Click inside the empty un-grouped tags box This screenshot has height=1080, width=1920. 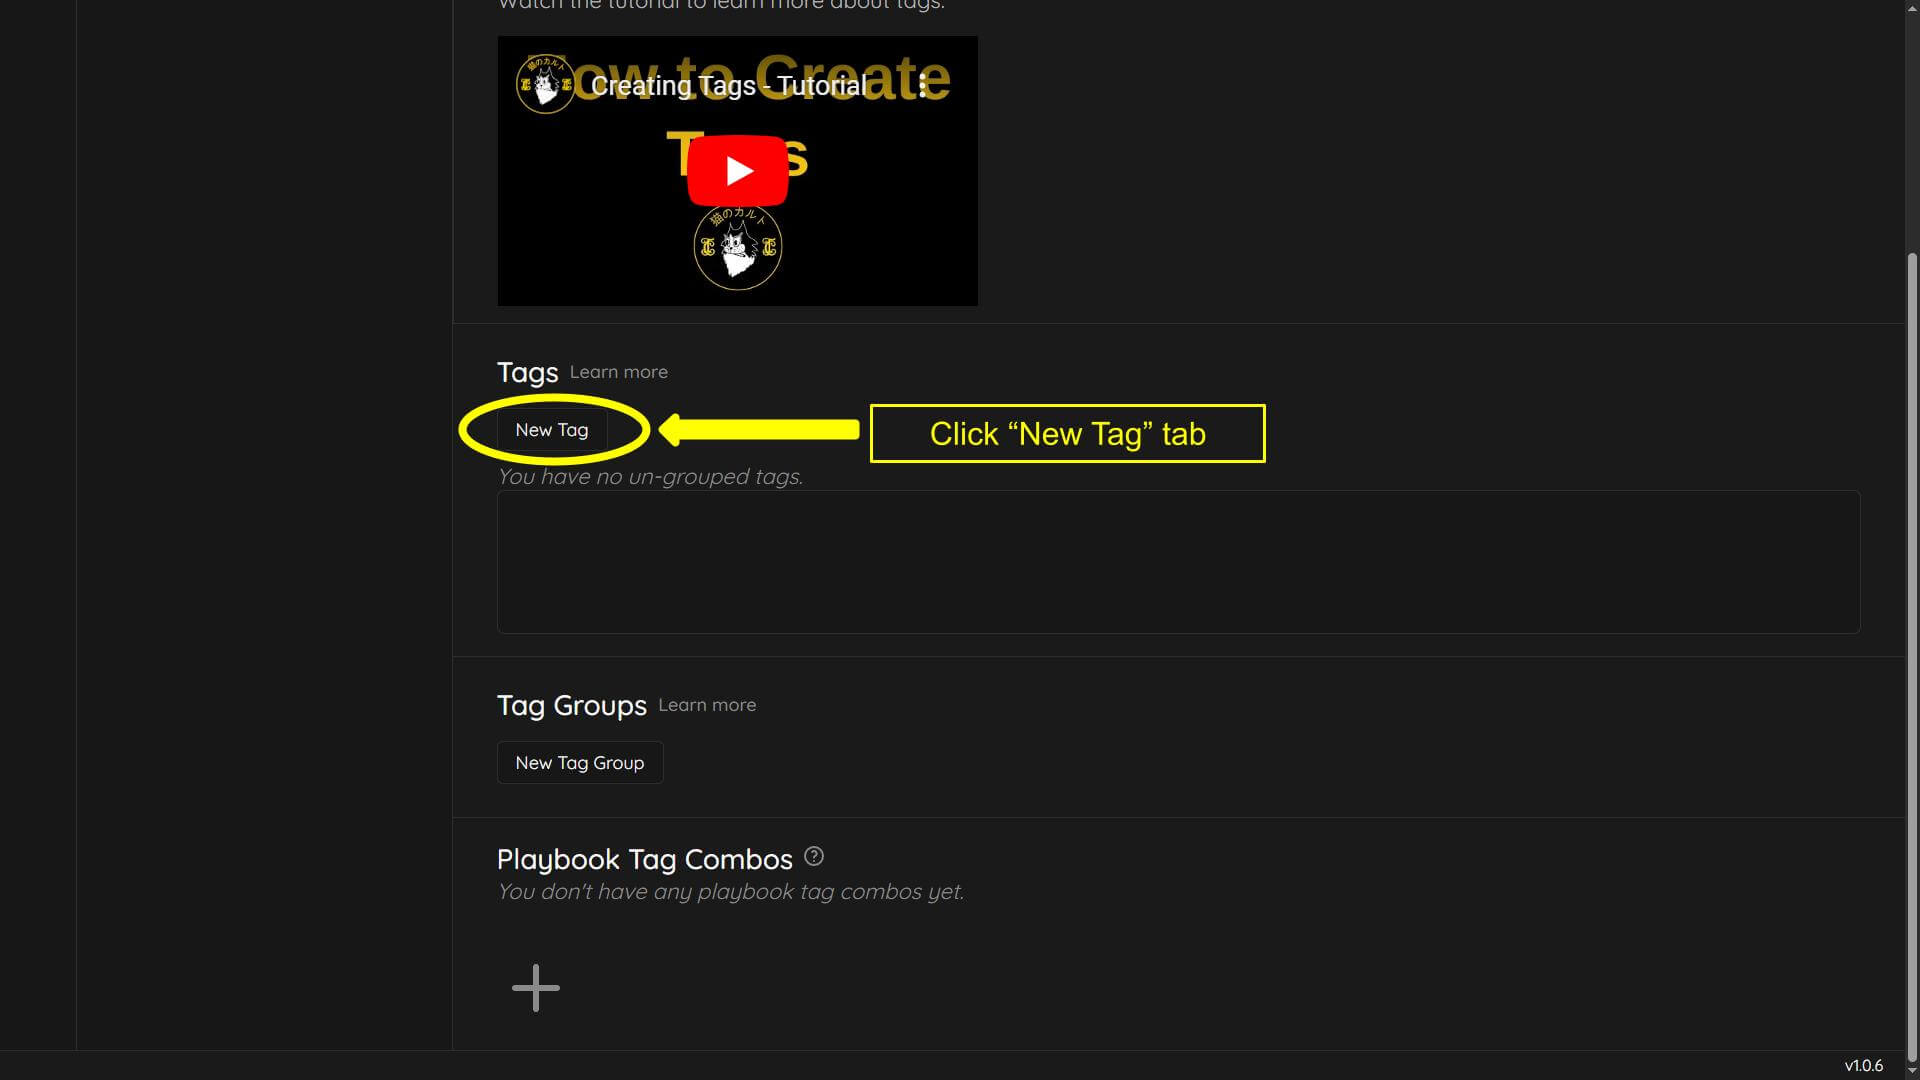1178,562
